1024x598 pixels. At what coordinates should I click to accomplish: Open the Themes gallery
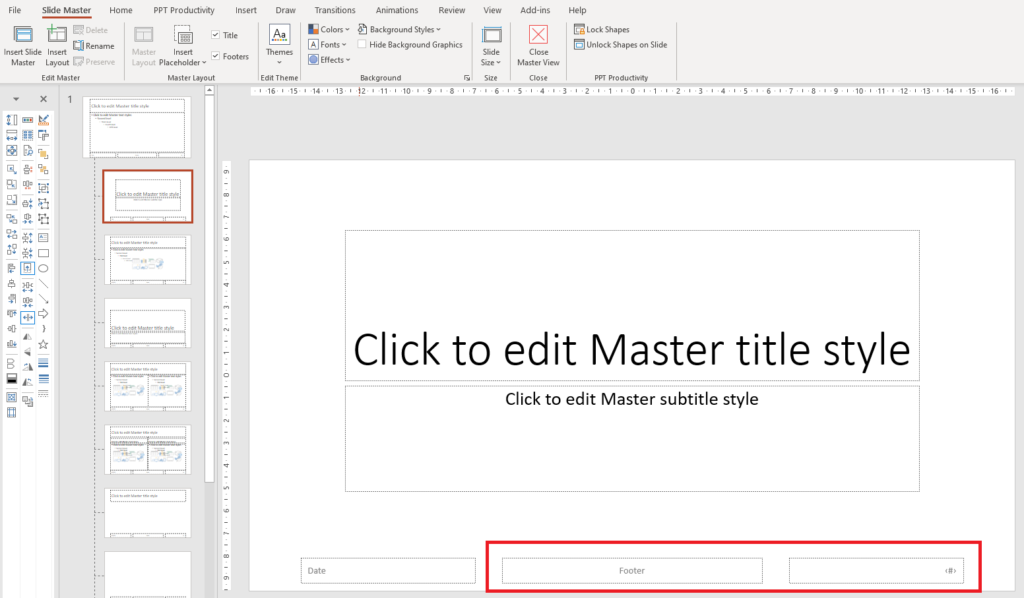click(279, 45)
